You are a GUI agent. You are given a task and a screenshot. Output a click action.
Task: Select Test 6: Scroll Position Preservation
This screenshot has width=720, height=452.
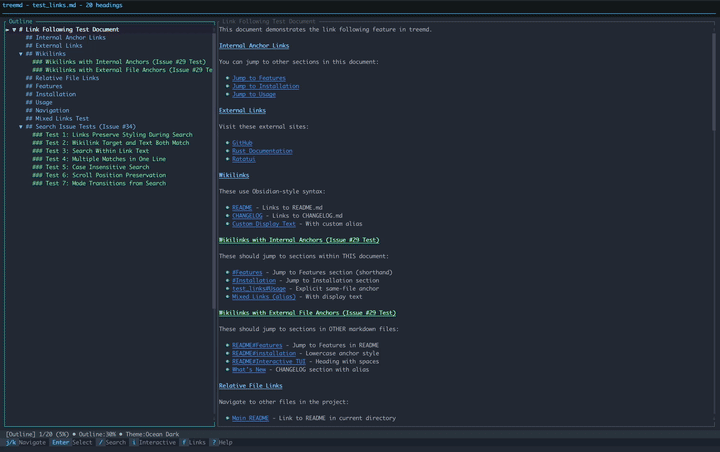[x=99, y=175]
